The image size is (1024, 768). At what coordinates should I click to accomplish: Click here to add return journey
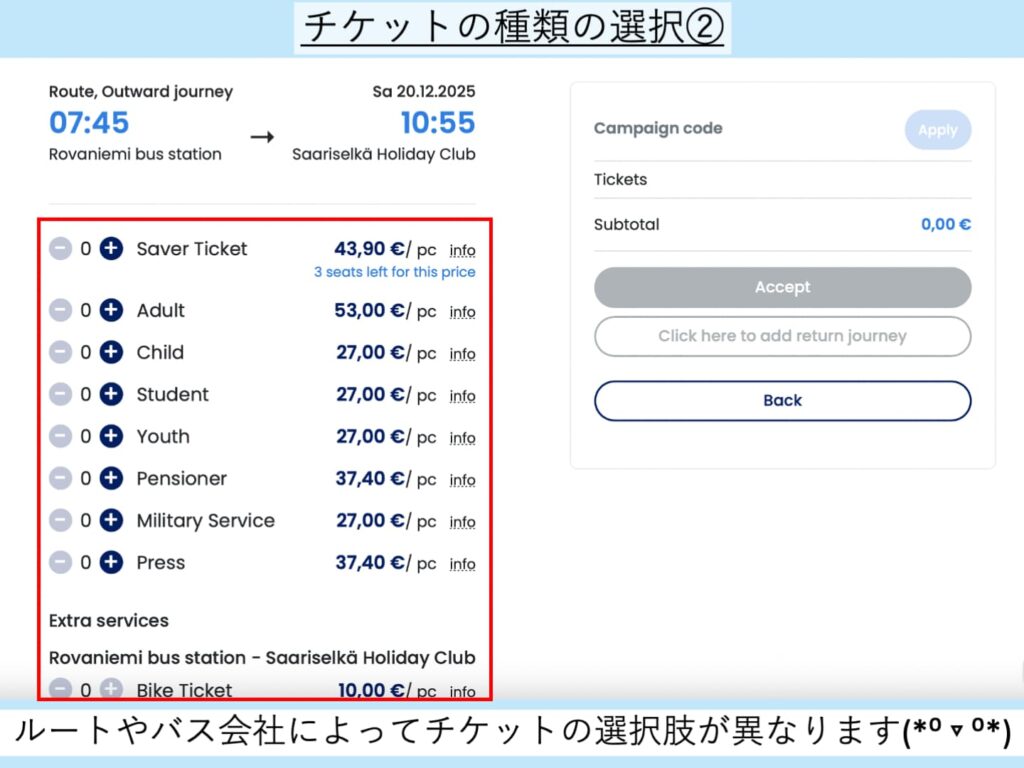click(x=782, y=336)
